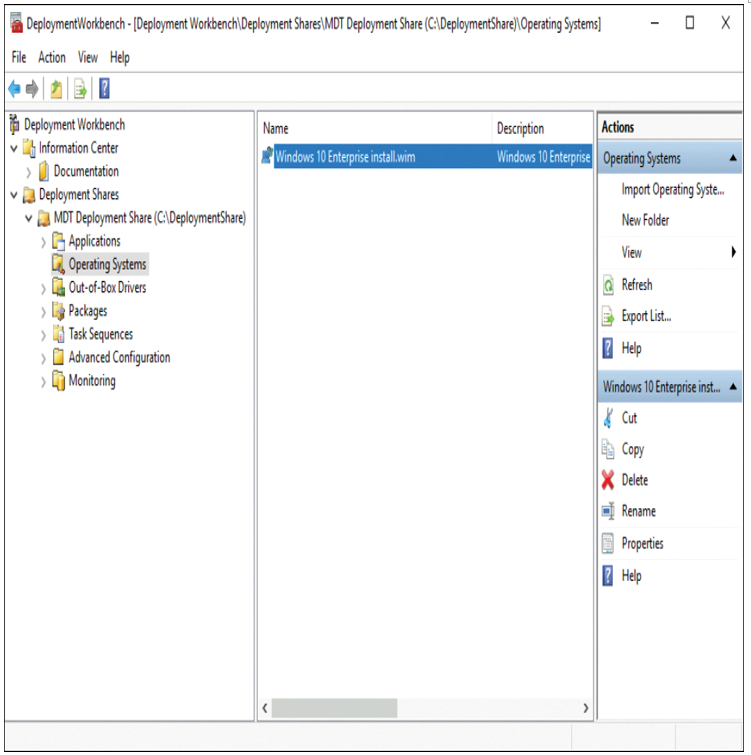751x755 pixels.
Task: Expand the Advanced Configuration tree node
Action: coord(43,359)
